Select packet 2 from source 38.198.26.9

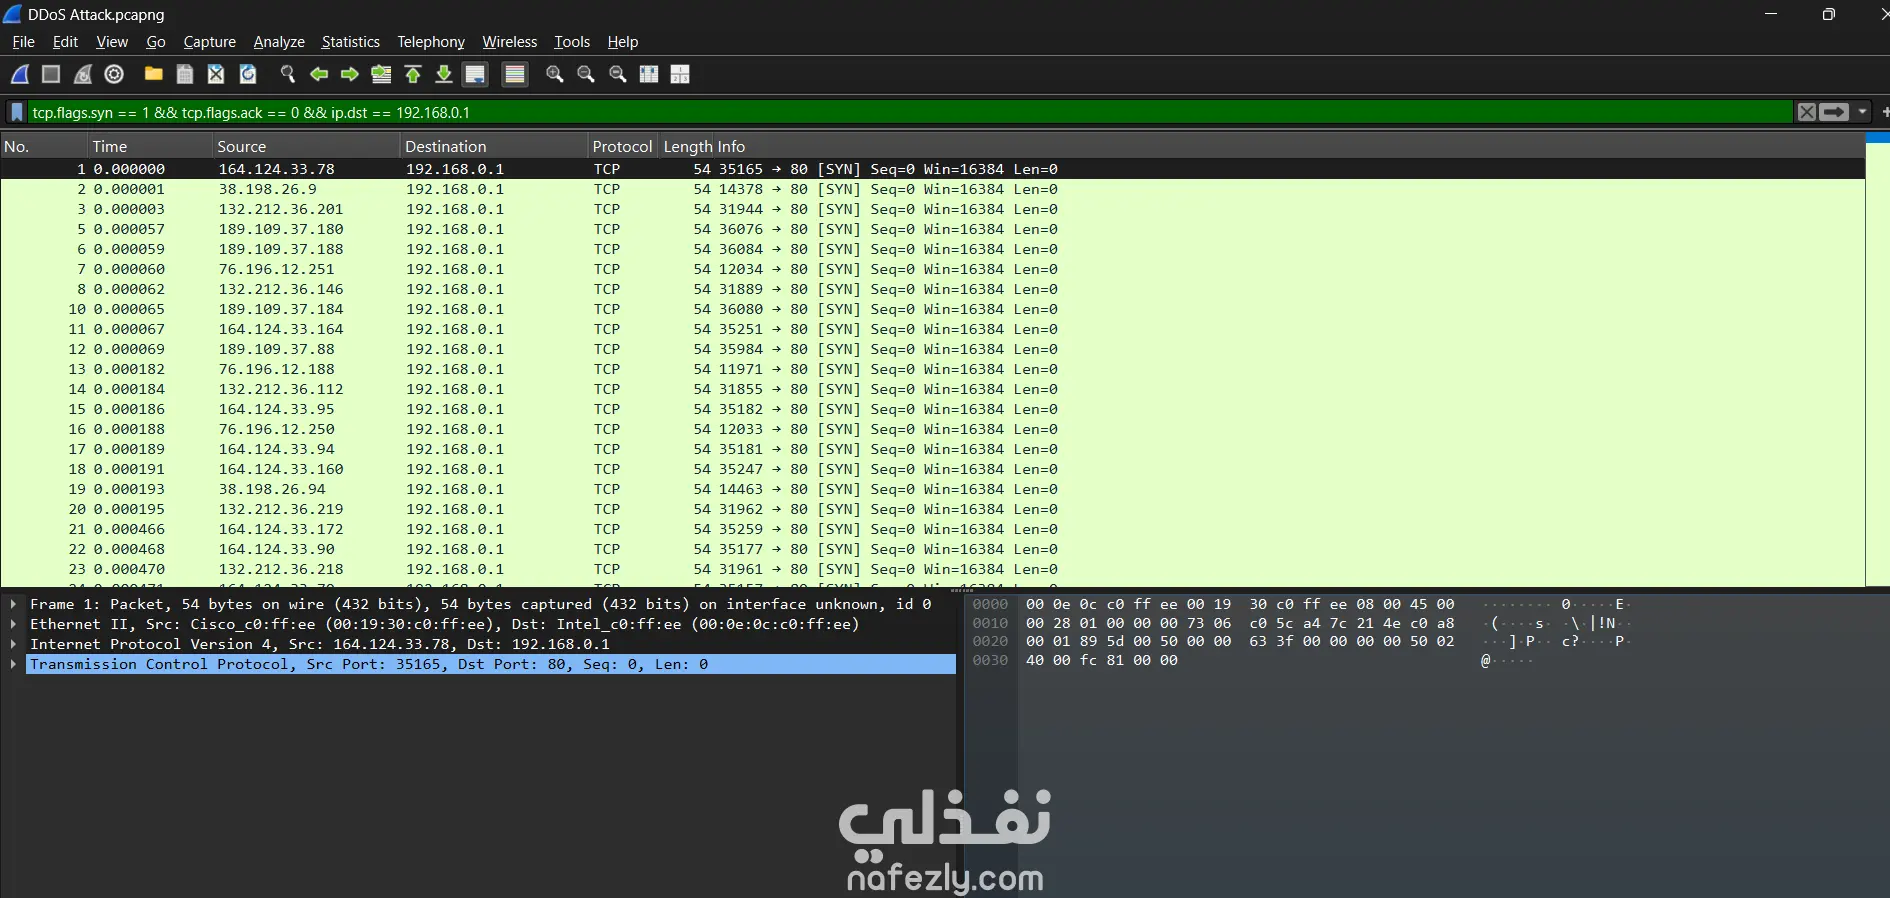932,189
